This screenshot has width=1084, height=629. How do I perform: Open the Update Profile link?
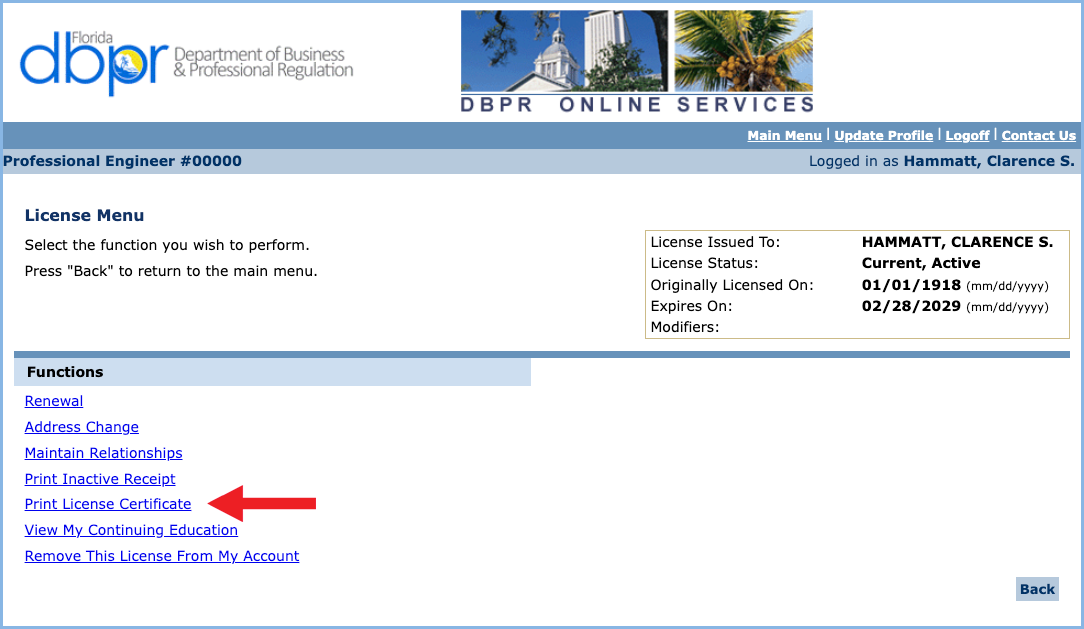pos(884,135)
